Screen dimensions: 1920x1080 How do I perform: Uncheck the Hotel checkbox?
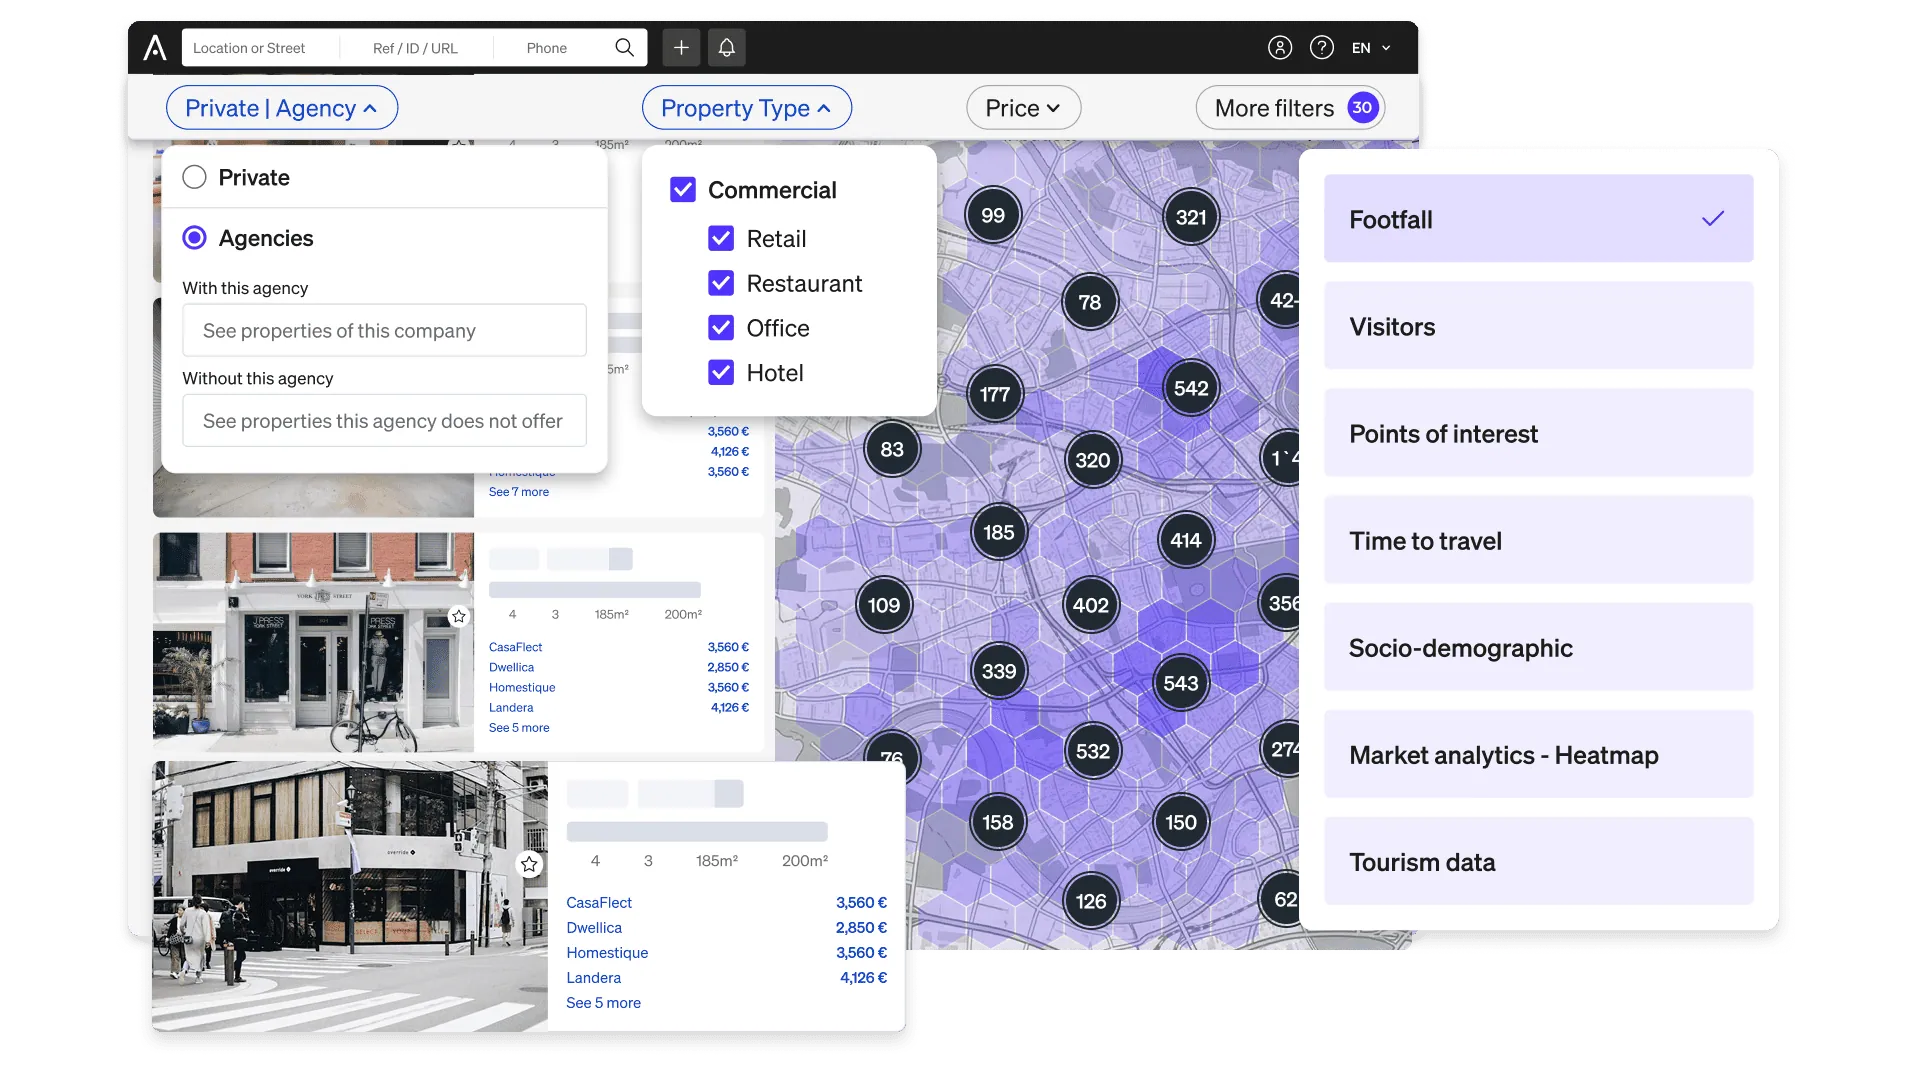721,373
